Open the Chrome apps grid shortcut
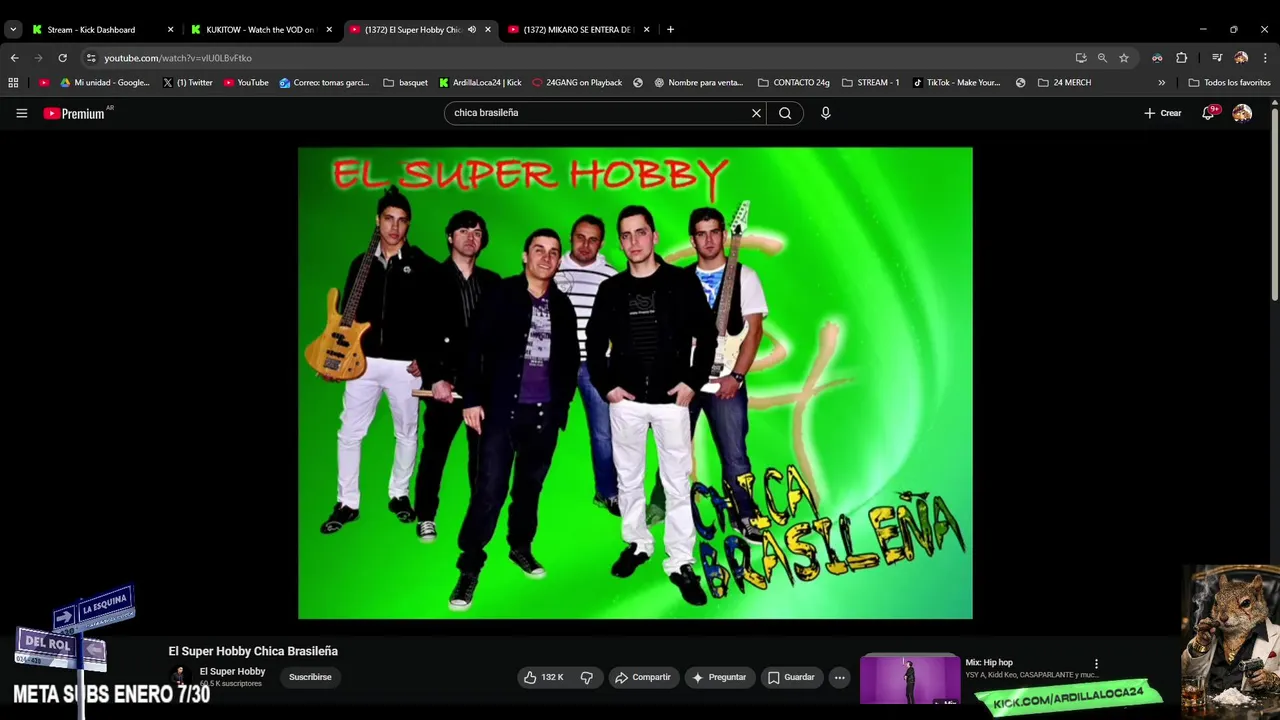 point(13,83)
